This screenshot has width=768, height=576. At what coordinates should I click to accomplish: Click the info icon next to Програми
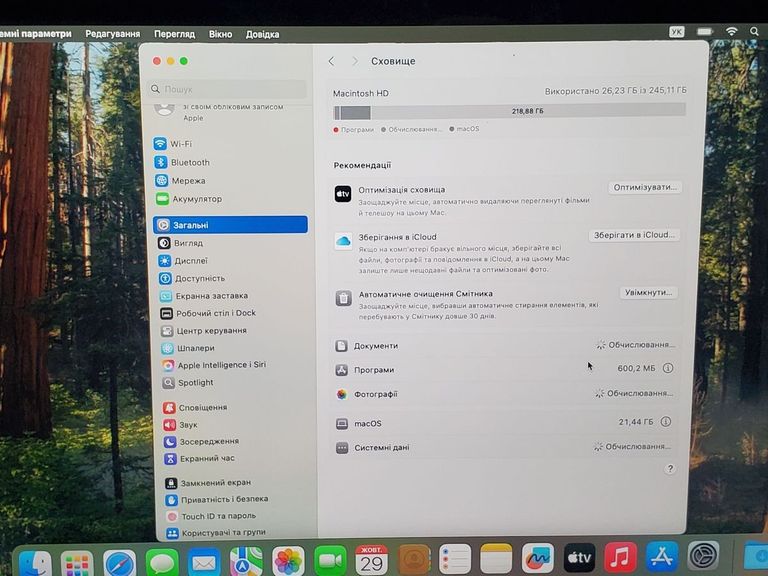668,368
